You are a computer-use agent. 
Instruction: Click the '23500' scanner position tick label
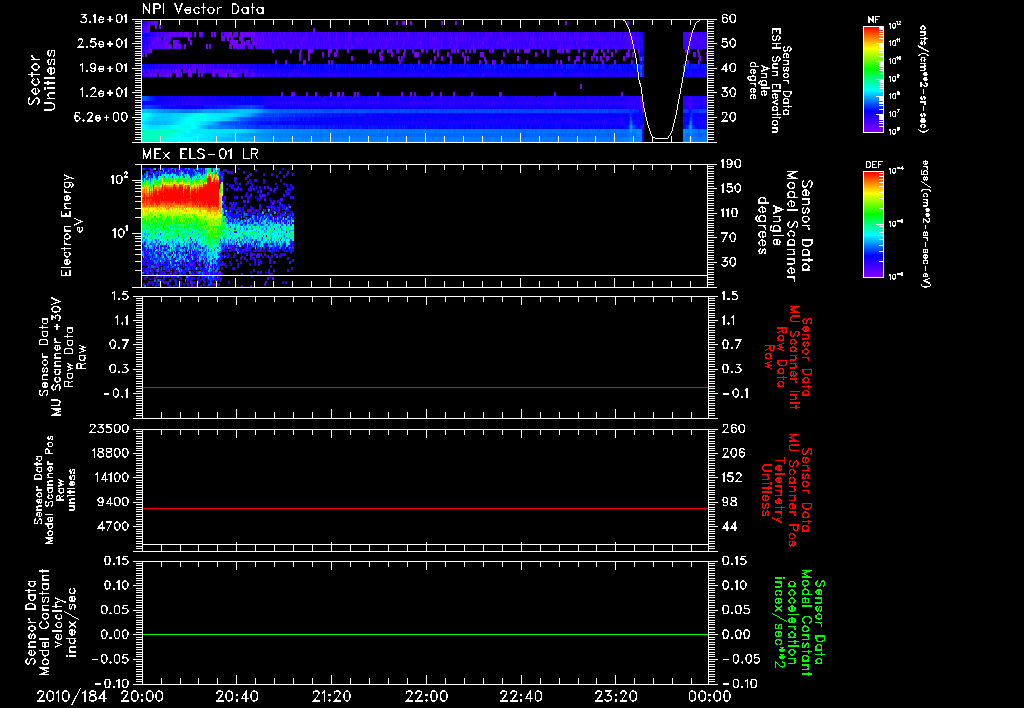109,428
